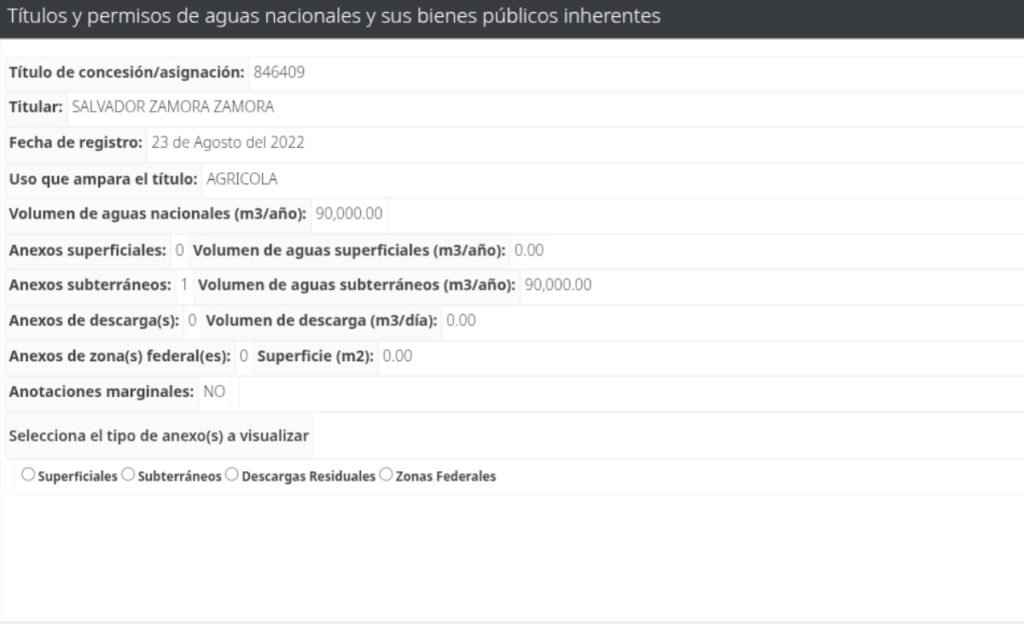Click the Título de concesión/asignación label
This screenshot has width=1024, height=630.
[x=126, y=72]
